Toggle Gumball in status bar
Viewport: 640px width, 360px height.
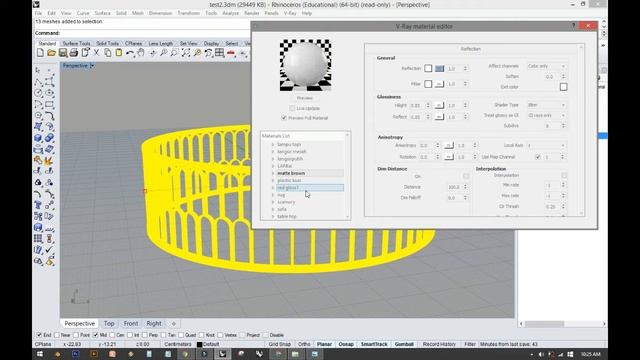tap(404, 344)
